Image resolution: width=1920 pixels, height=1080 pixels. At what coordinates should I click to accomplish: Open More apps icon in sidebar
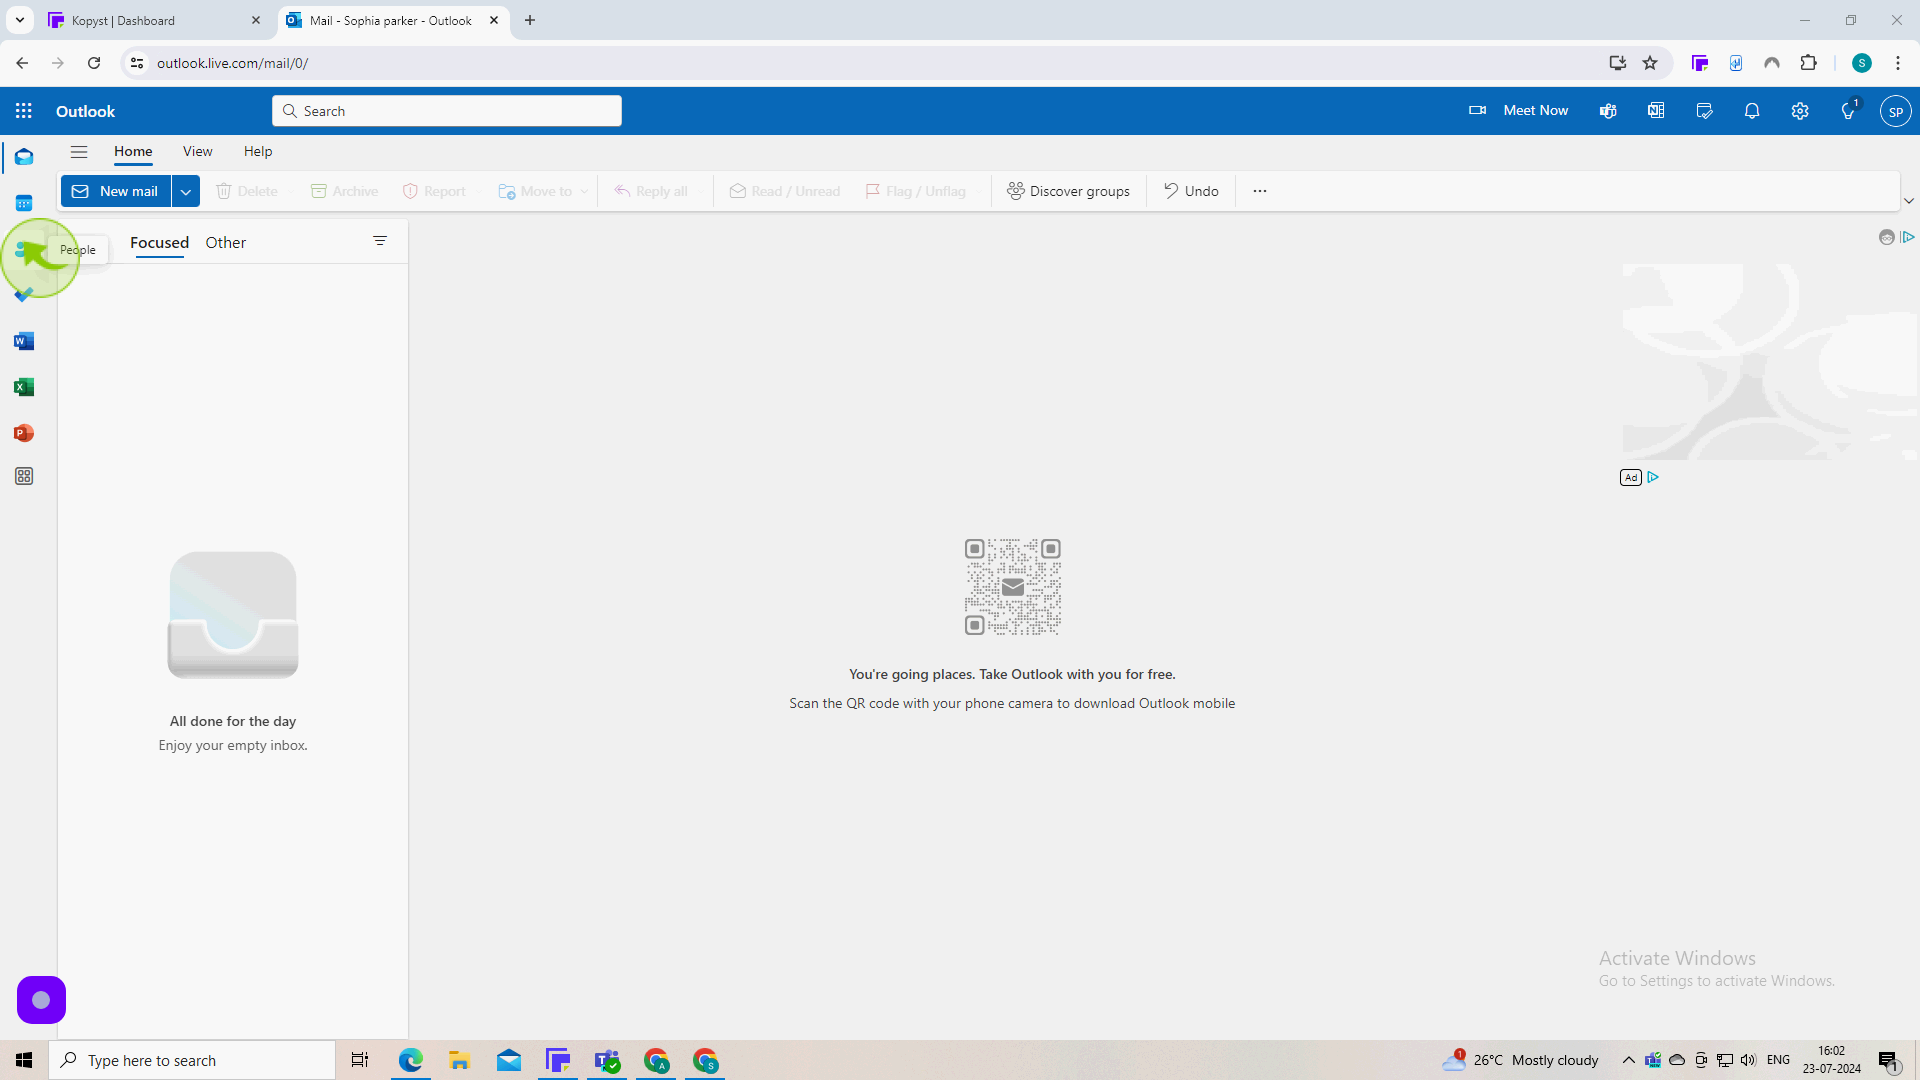tap(24, 477)
